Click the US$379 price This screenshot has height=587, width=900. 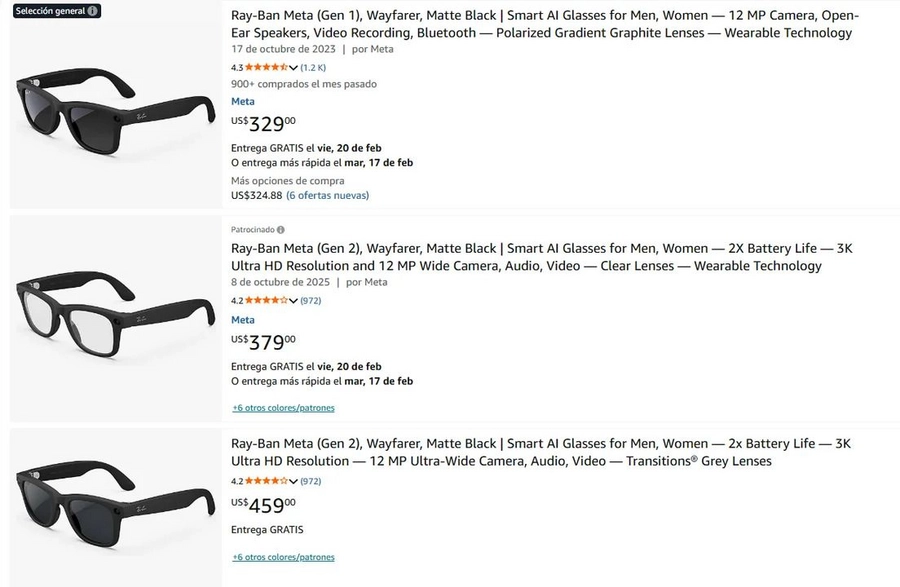(264, 344)
